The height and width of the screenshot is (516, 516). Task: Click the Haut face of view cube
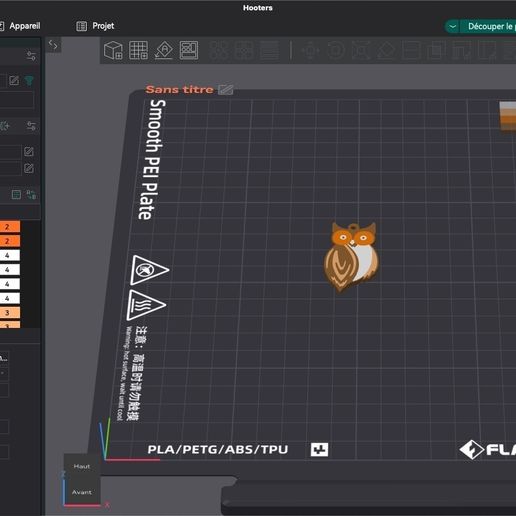click(x=82, y=466)
